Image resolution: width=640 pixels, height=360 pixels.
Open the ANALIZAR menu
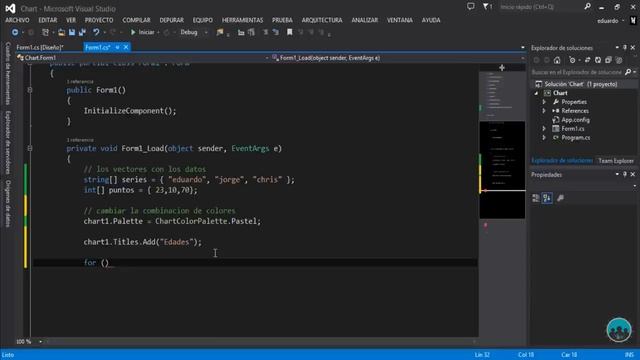(364, 20)
